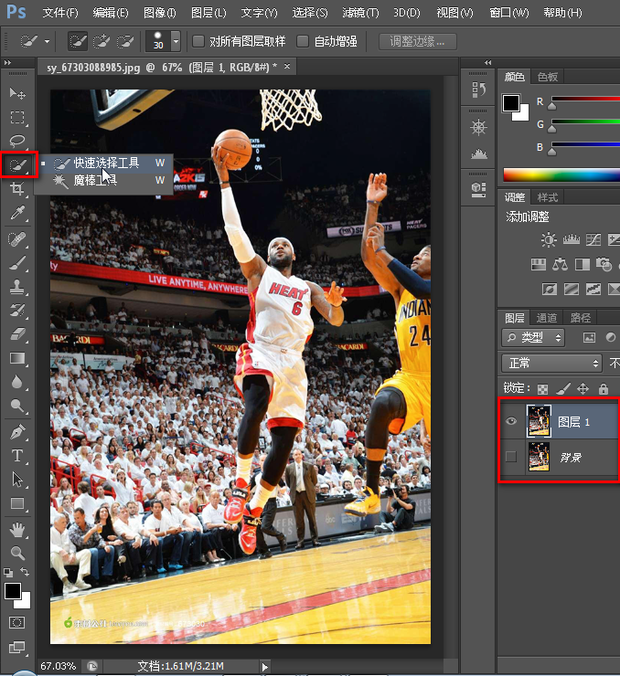Image resolution: width=620 pixels, height=676 pixels.
Task: Select the Dodge tool
Action: pos(17,406)
